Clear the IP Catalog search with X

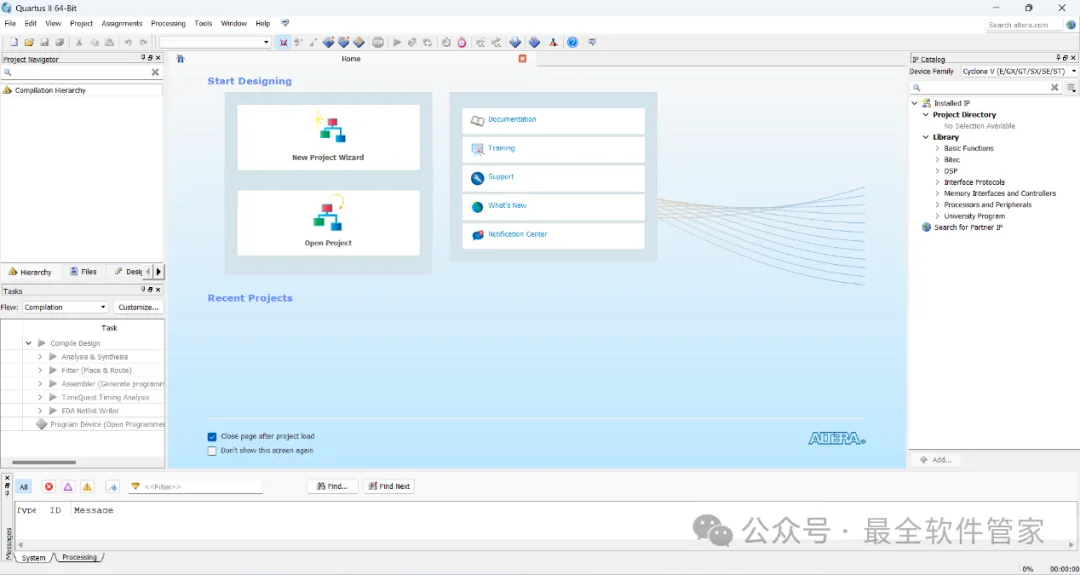click(x=1055, y=87)
